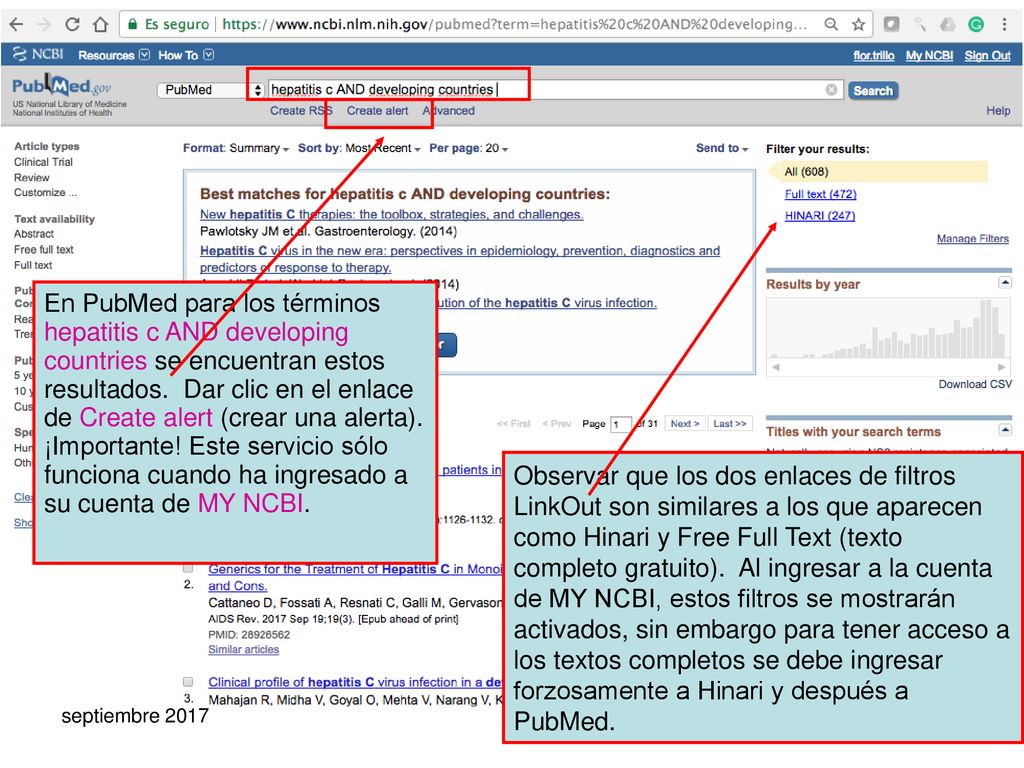This screenshot has width=1024, height=768.
Task: Jump to Last results page
Action: click(x=729, y=424)
